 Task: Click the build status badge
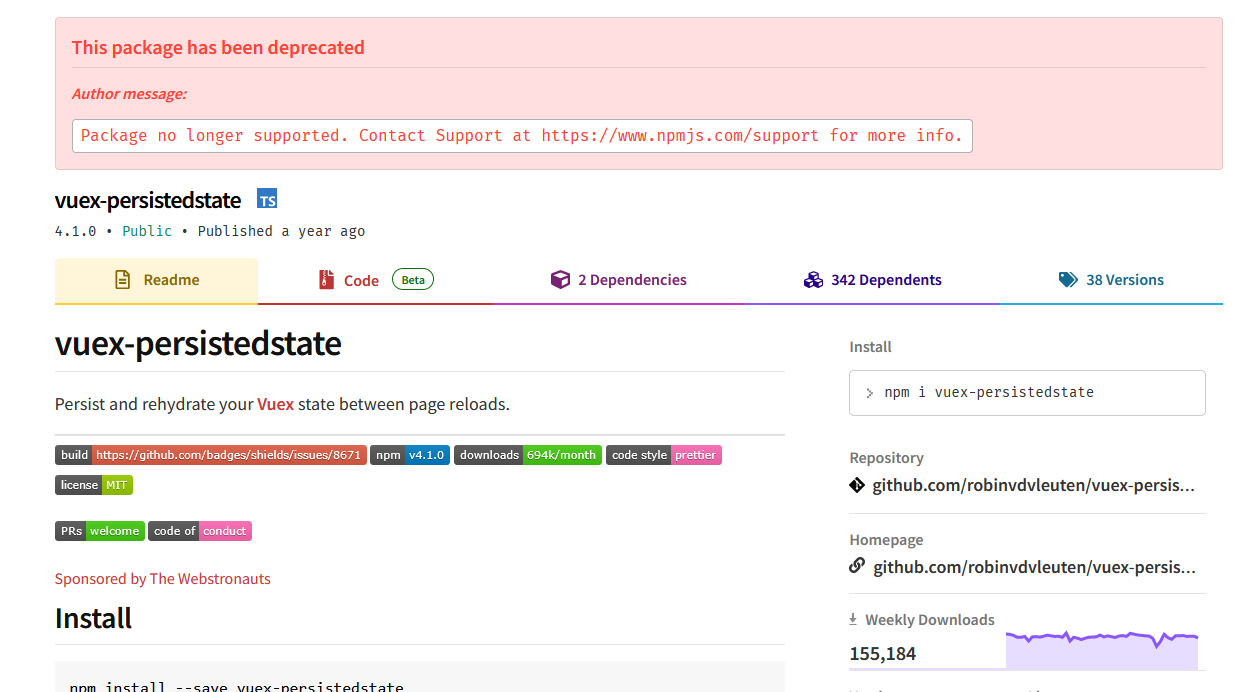point(211,455)
